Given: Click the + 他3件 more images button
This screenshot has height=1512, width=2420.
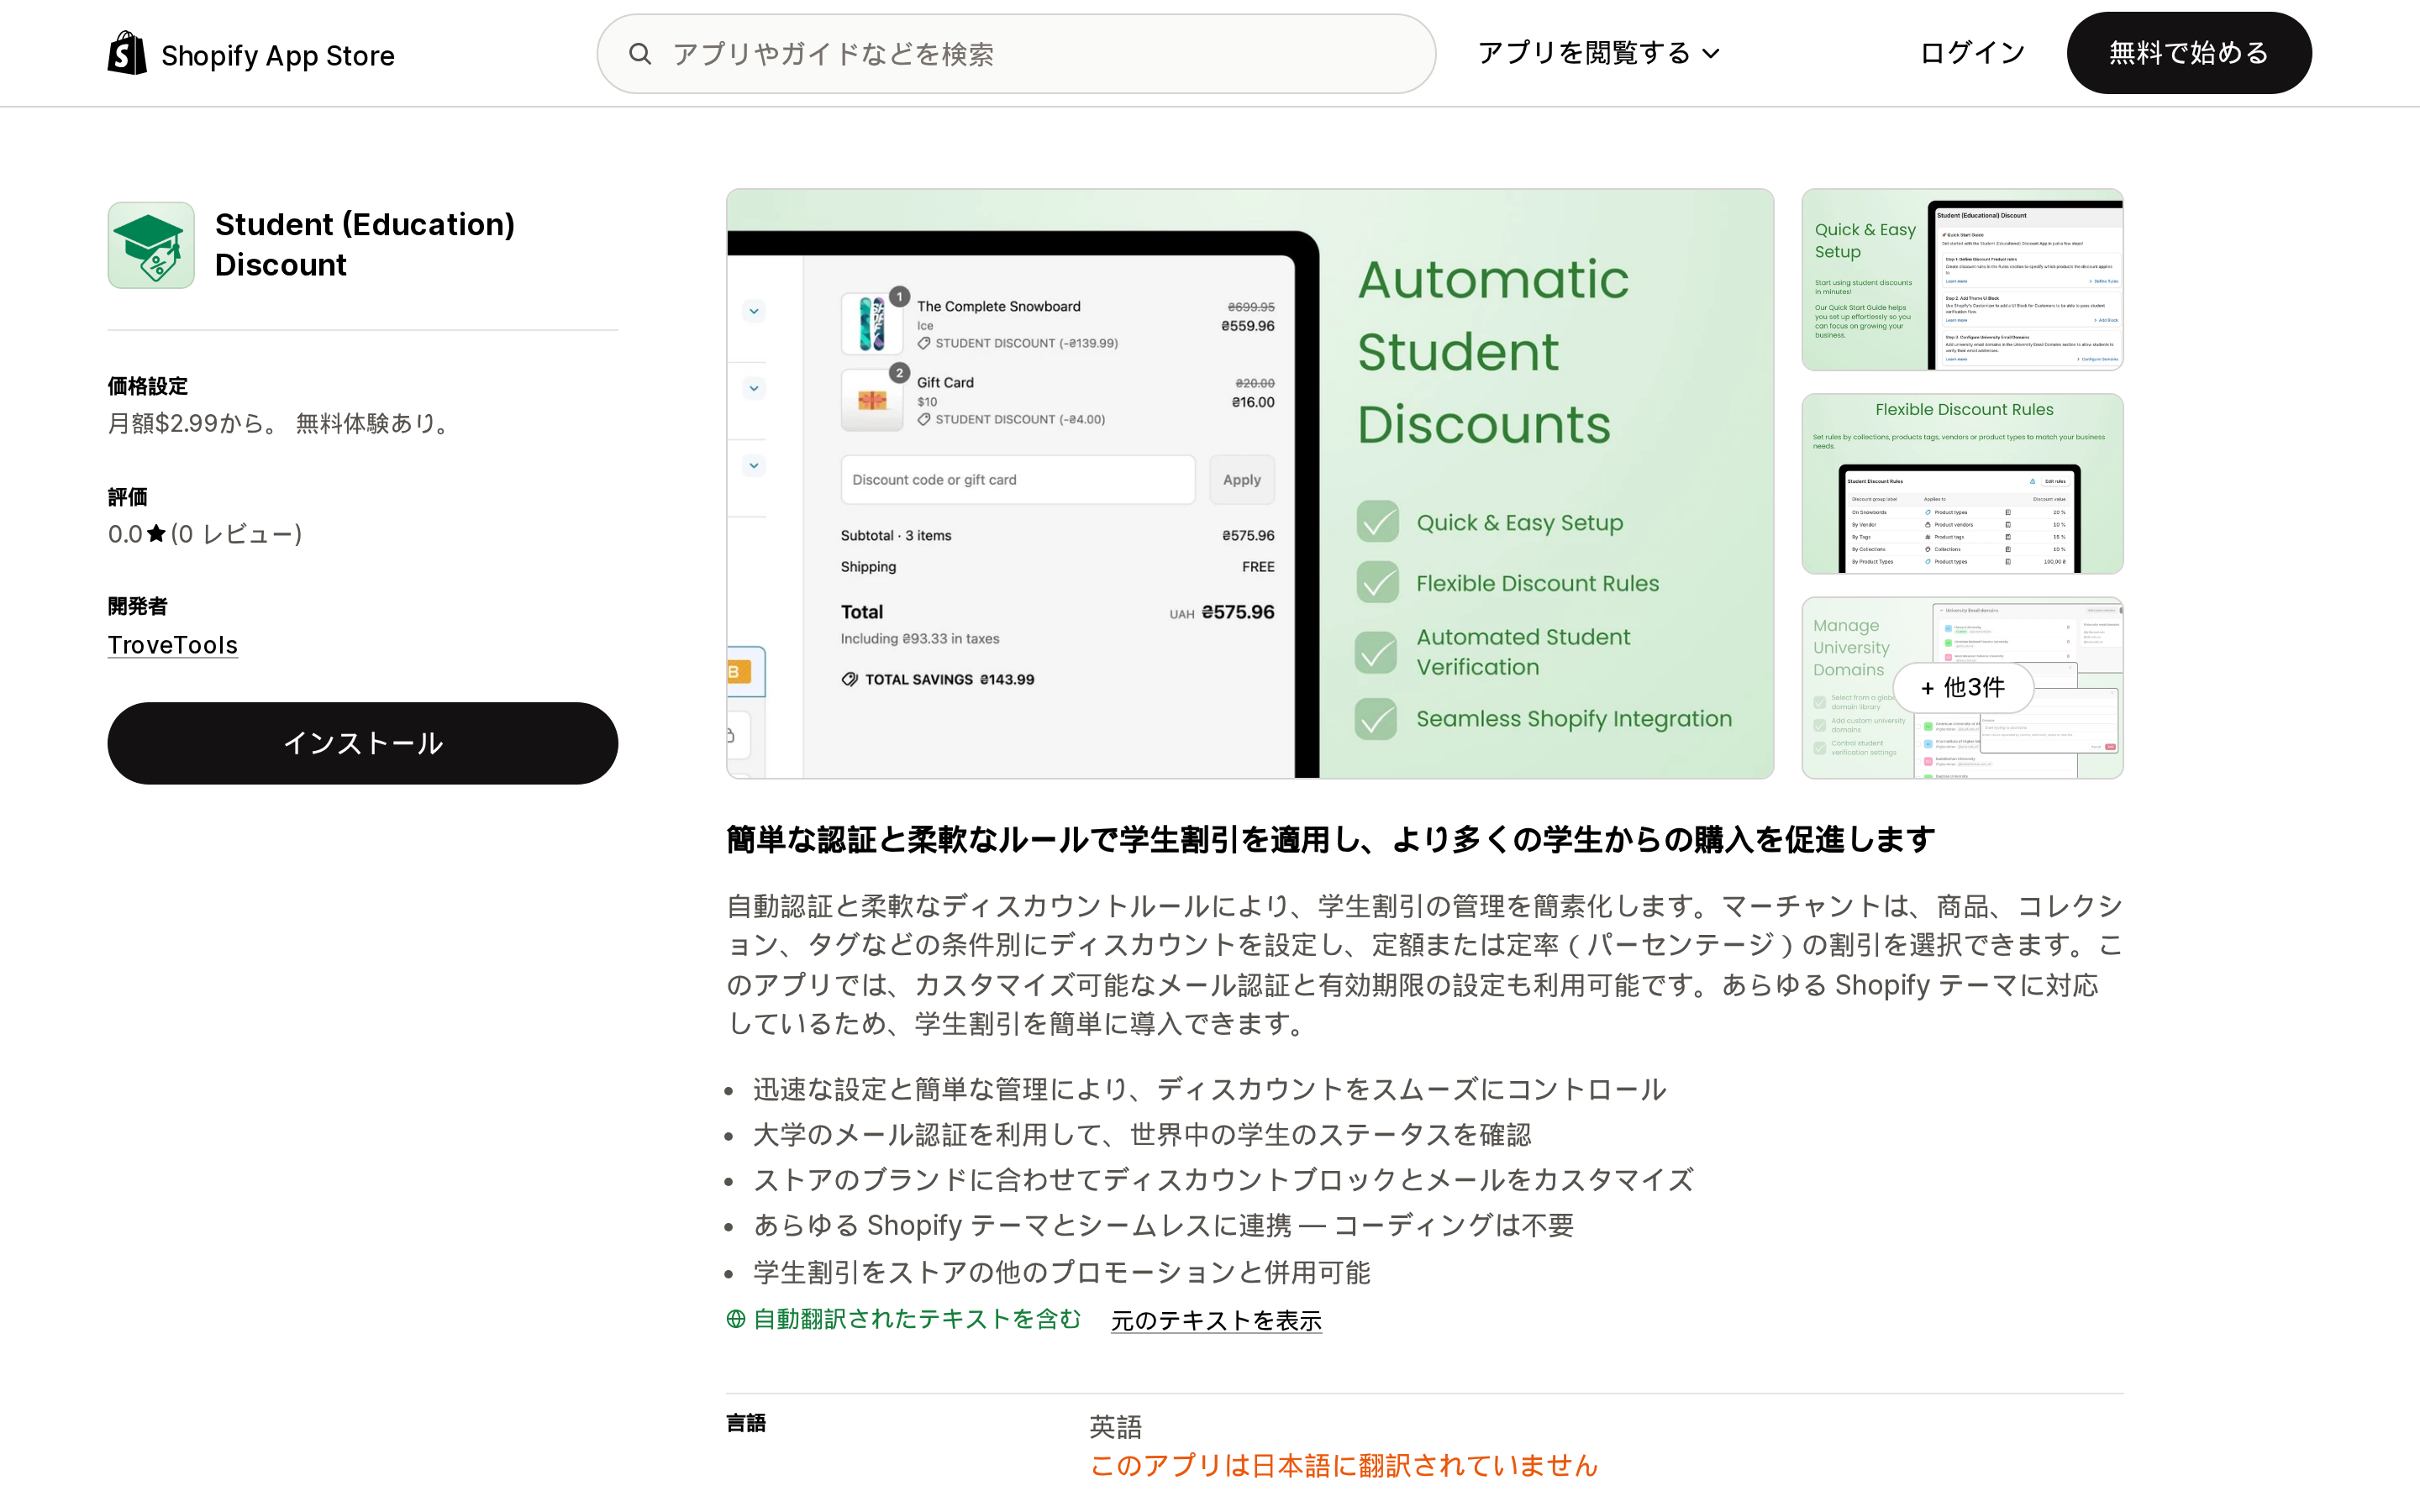Looking at the screenshot, I should click(x=1962, y=688).
